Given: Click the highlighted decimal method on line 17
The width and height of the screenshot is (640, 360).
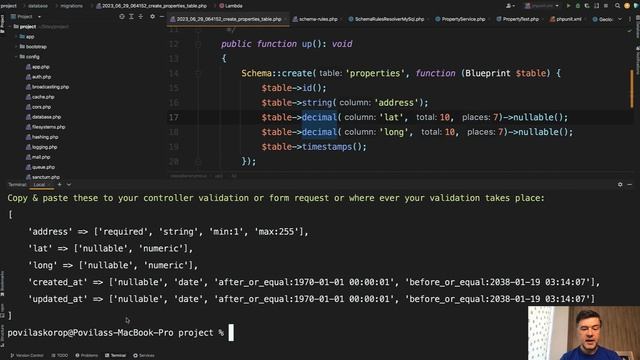Looking at the screenshot, I should tap(319, 118).
